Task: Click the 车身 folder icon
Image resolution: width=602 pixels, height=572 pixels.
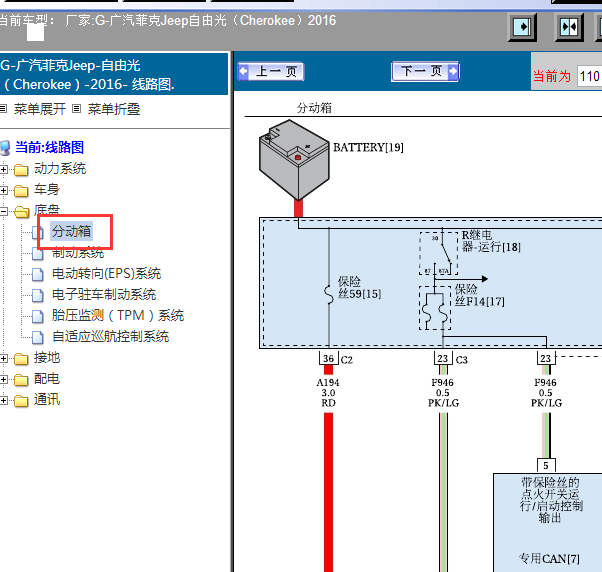Action: click(21, 190)
